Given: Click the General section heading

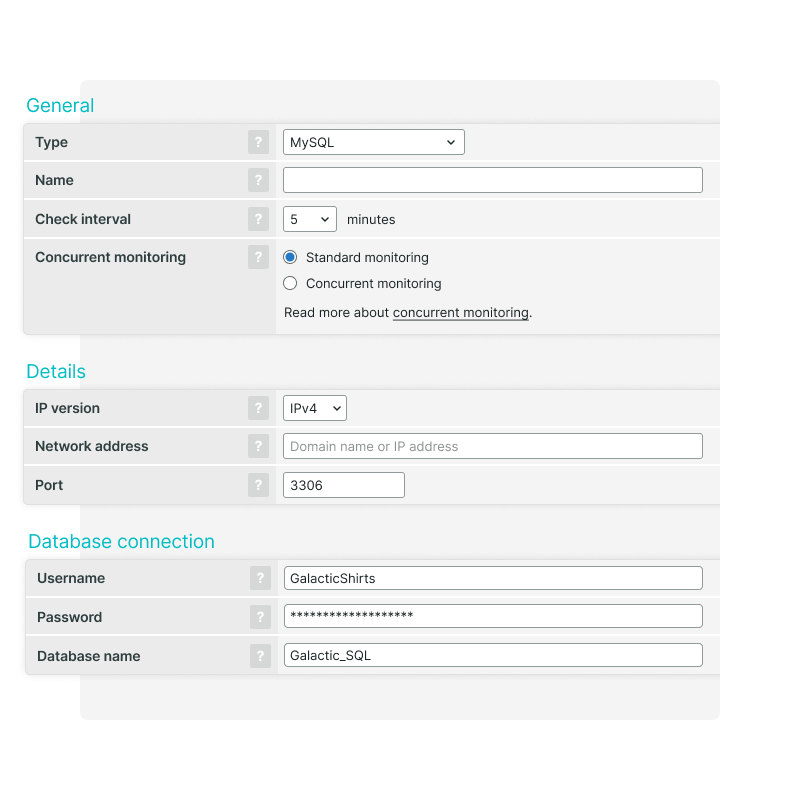Looking at the screenshot, I should click(60, 106).
